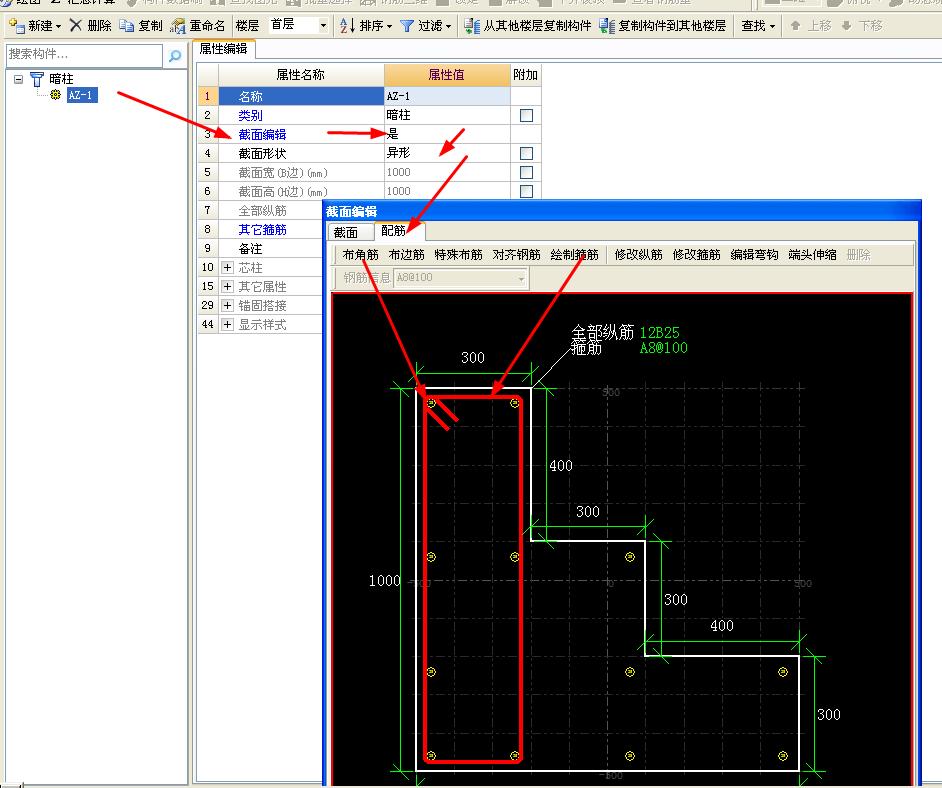Click the 暗柱 column tree icon

click(37, 79)
